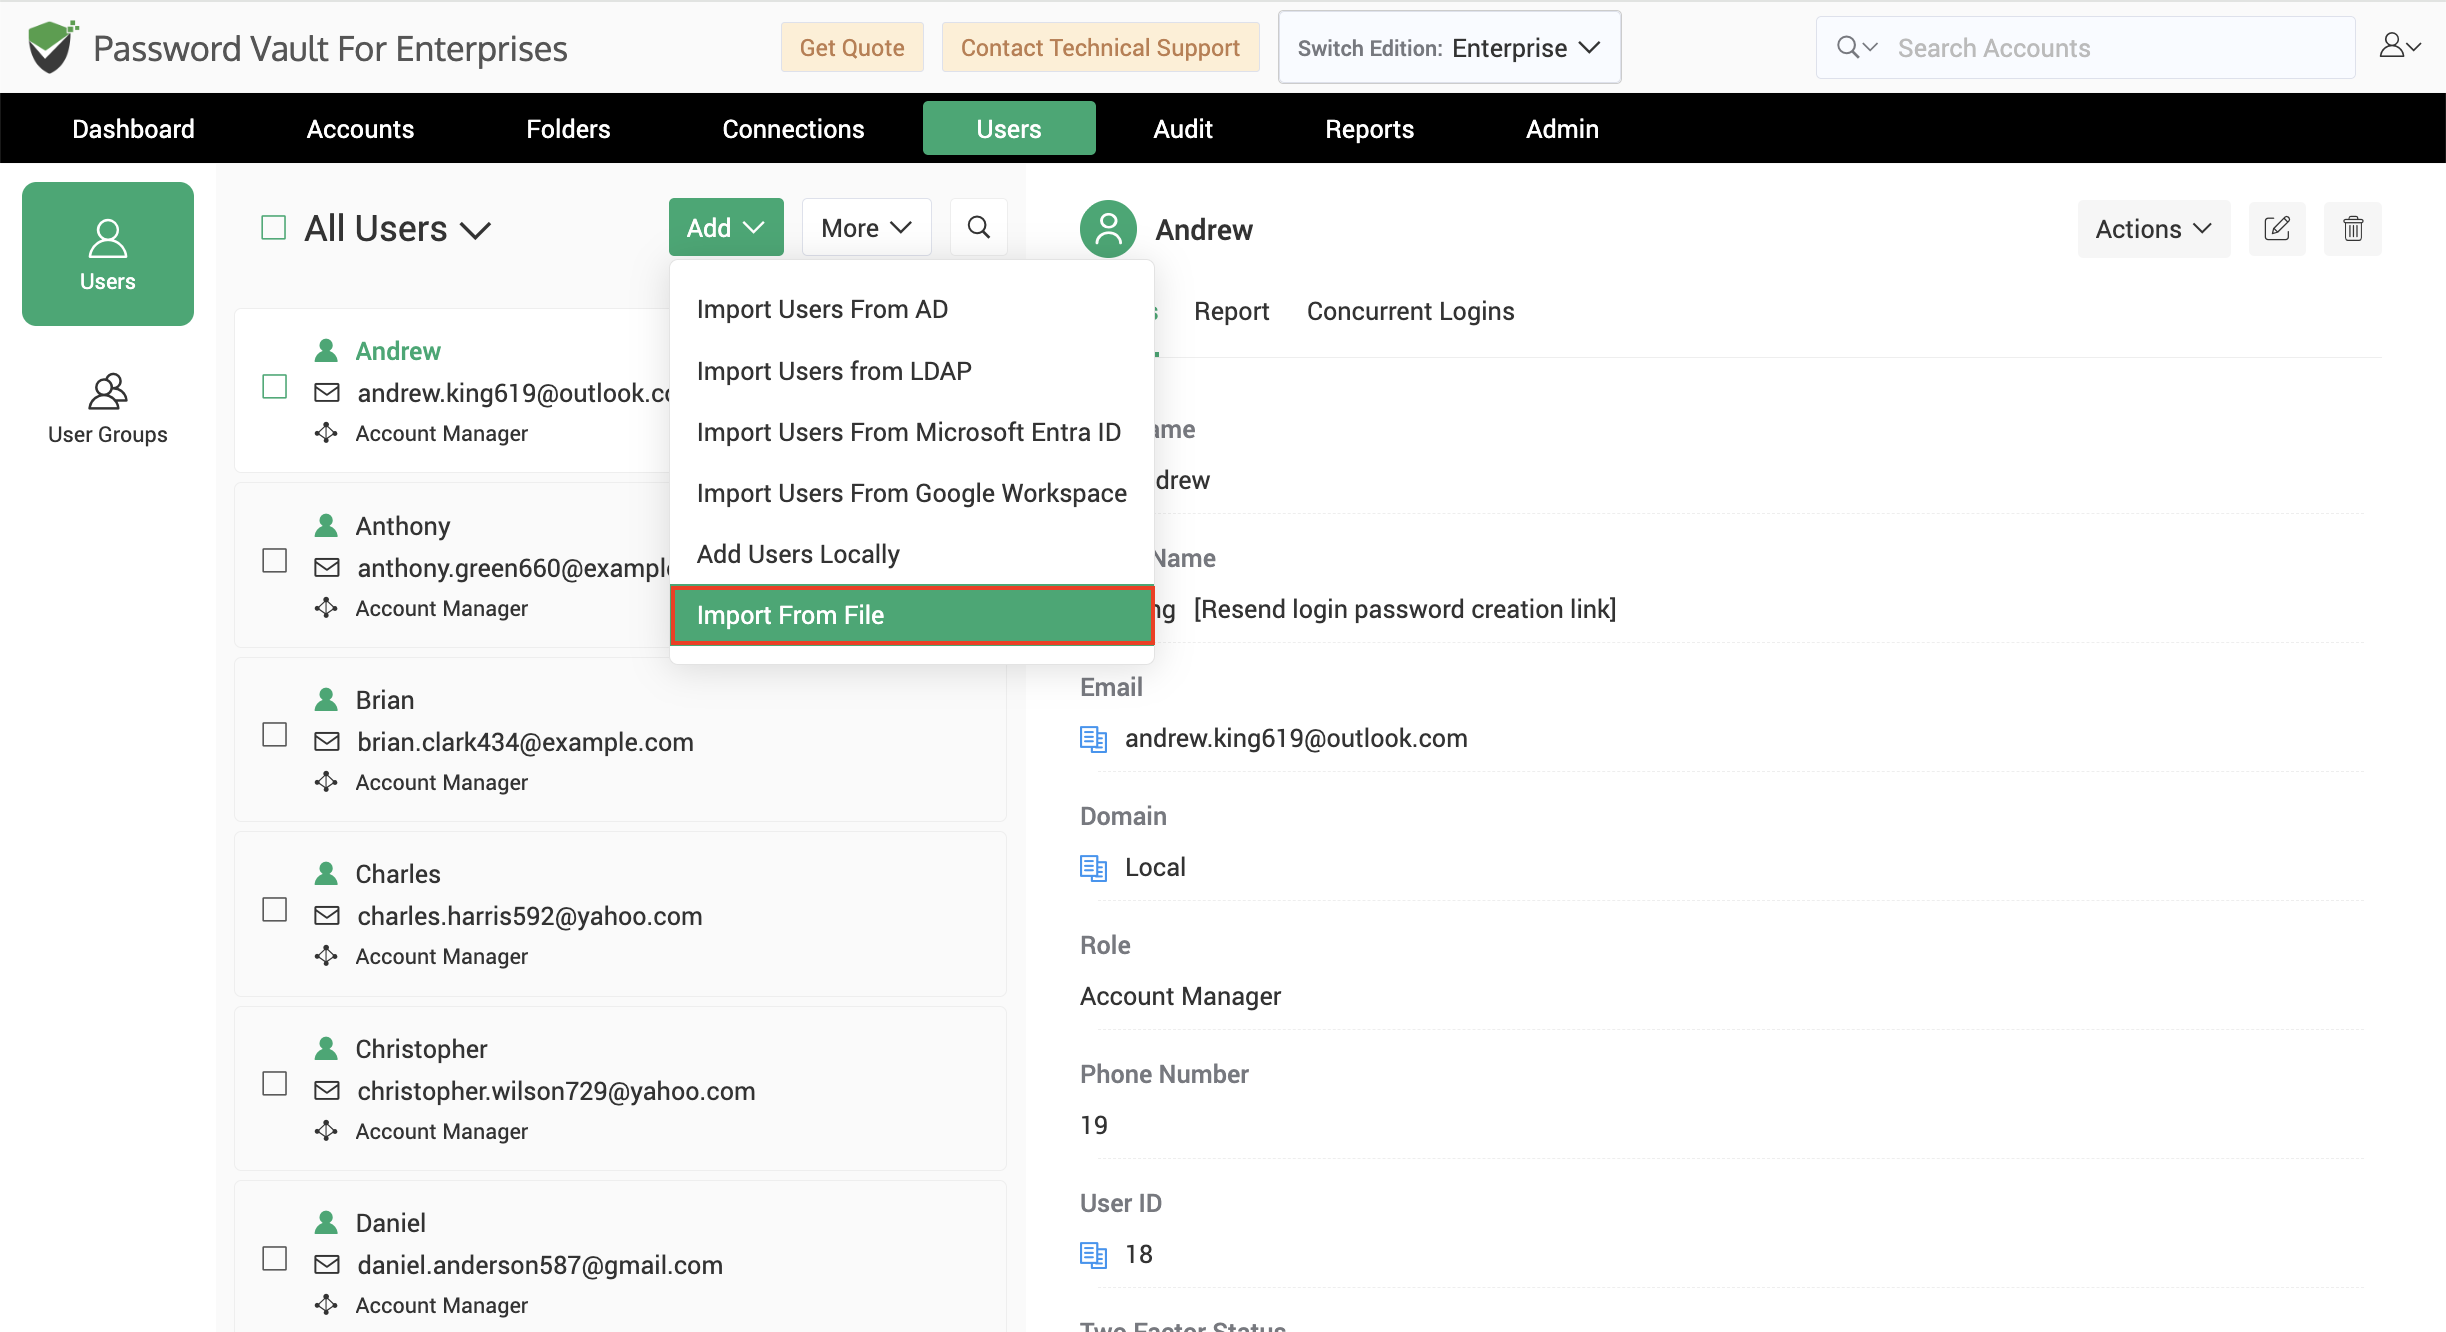Select the checkbox for user Charles
The image size is (2446, 1332).
click(x=274, y=910)
